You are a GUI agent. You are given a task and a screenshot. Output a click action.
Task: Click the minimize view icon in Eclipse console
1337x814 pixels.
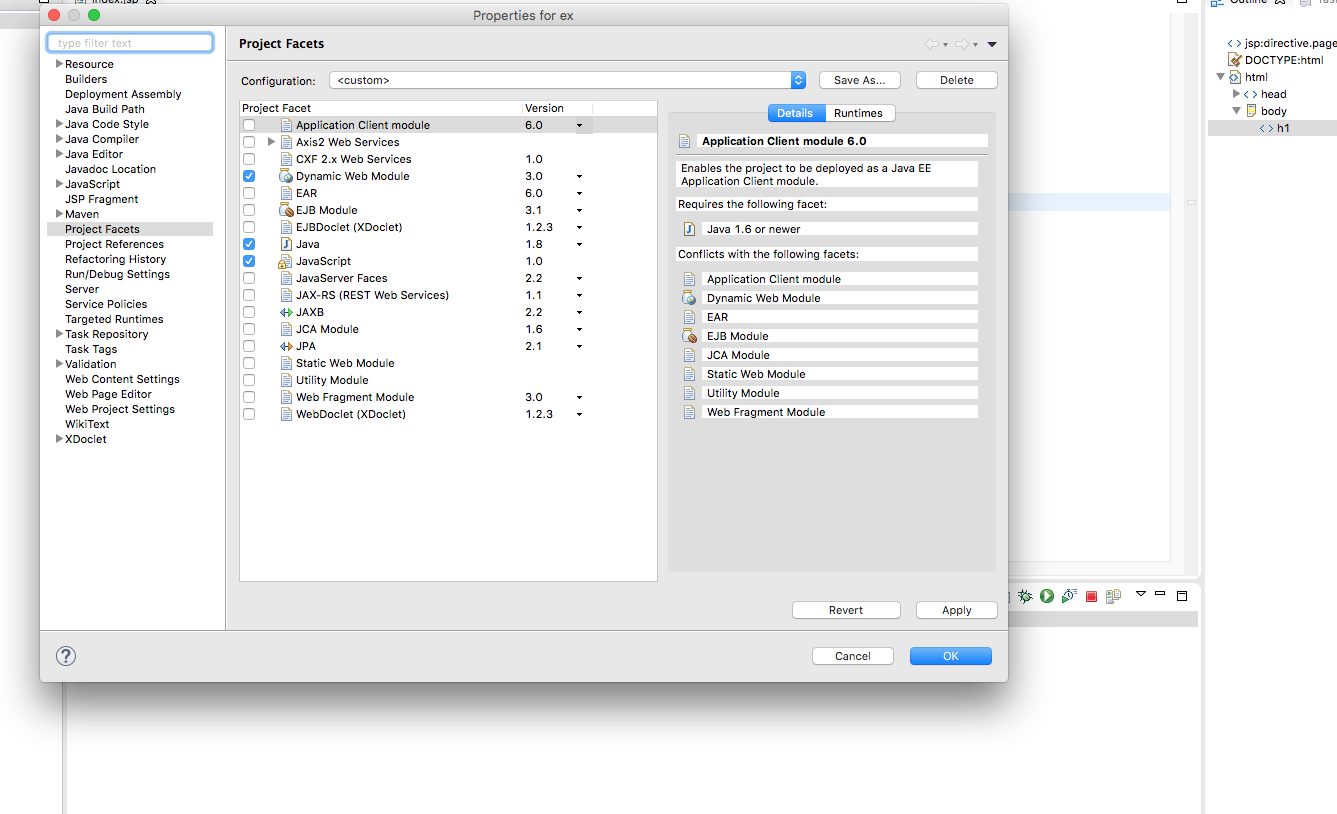(1161, 594)
